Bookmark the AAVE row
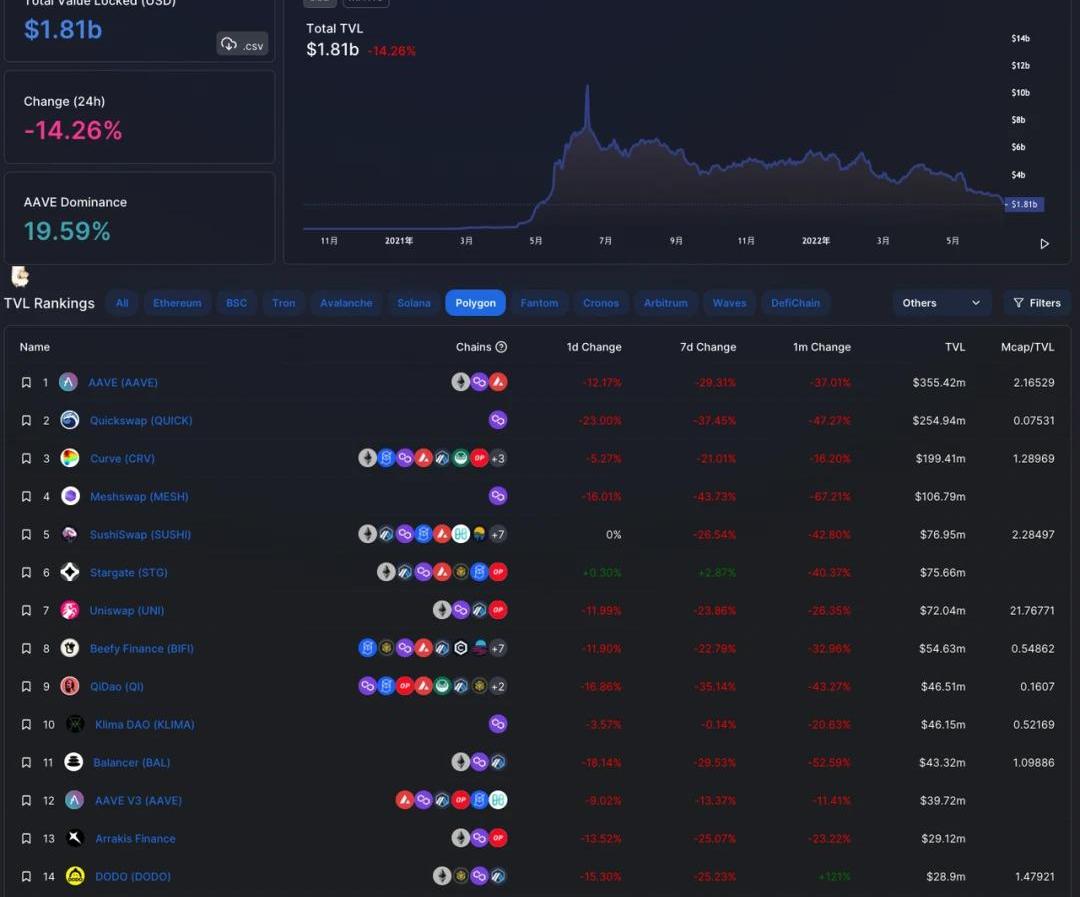 [x=26, y=382]
